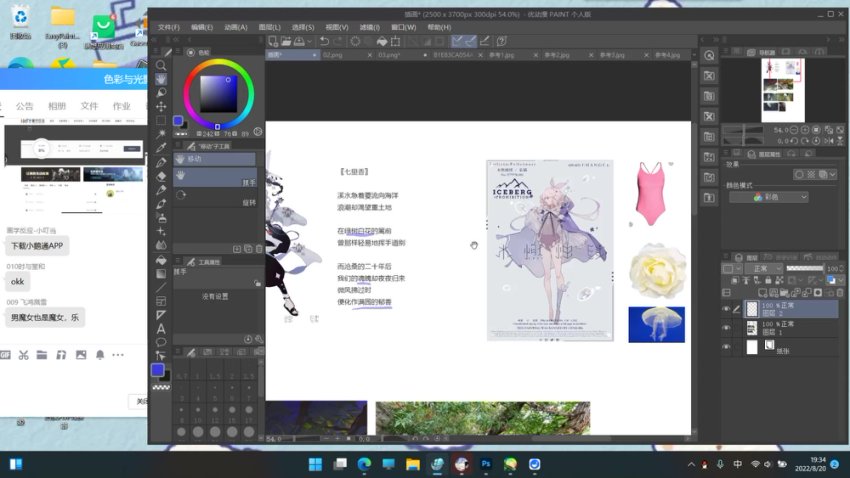The image size is (850, 478).
Task: Select the magnifier zoom tool
Action: click(x=161, y=65)
